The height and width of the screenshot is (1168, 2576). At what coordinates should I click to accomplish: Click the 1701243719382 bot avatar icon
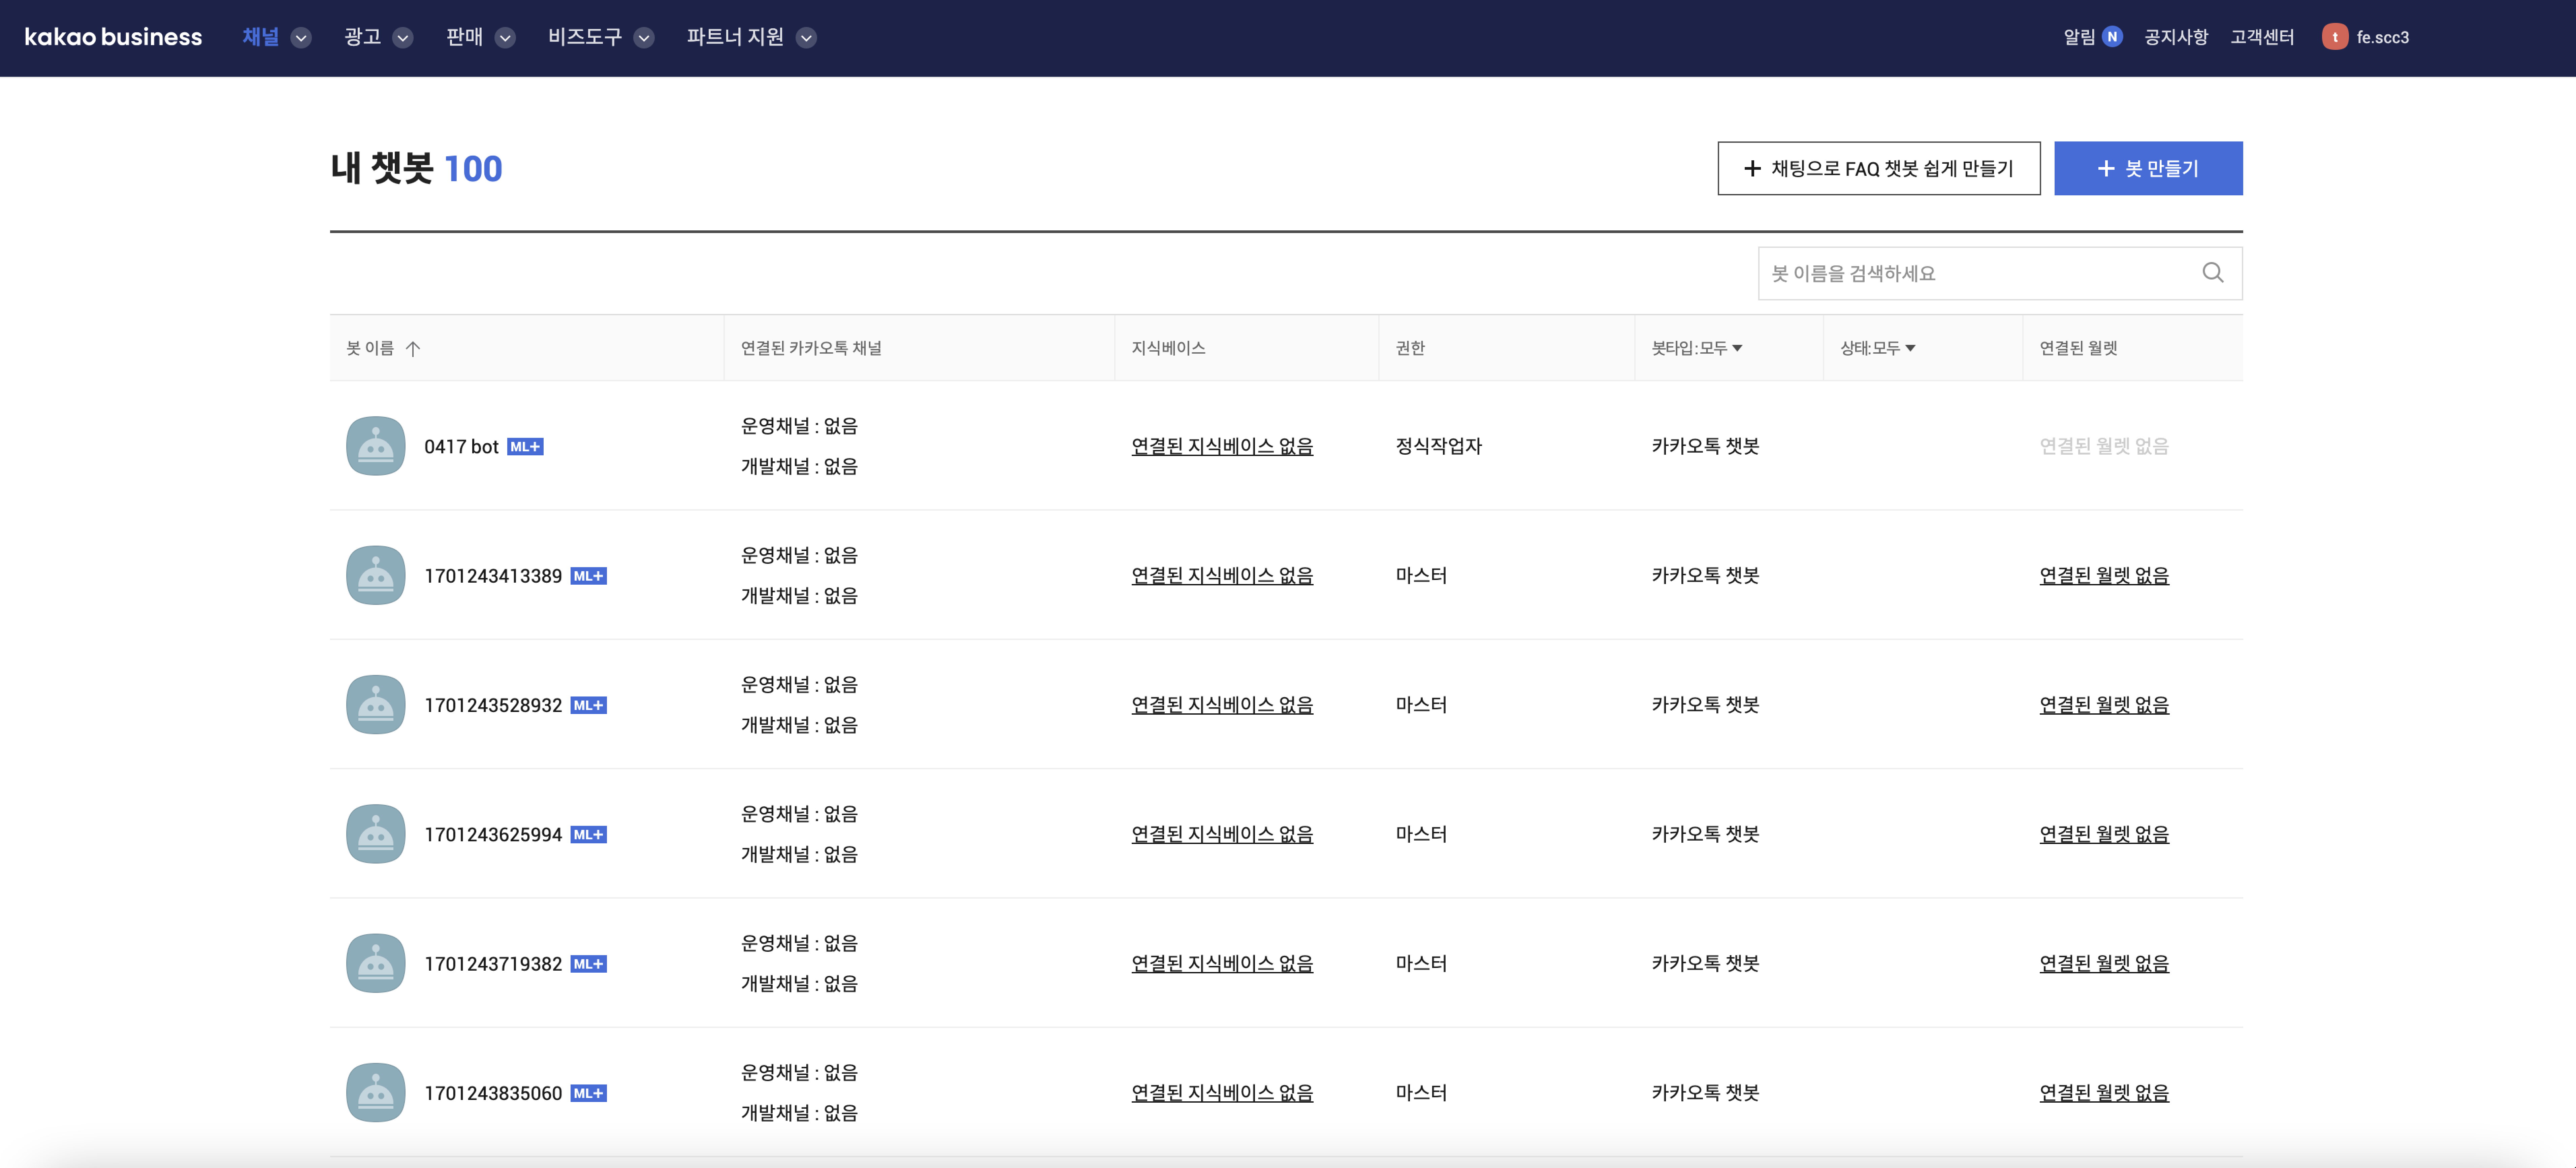pos(376,963)
